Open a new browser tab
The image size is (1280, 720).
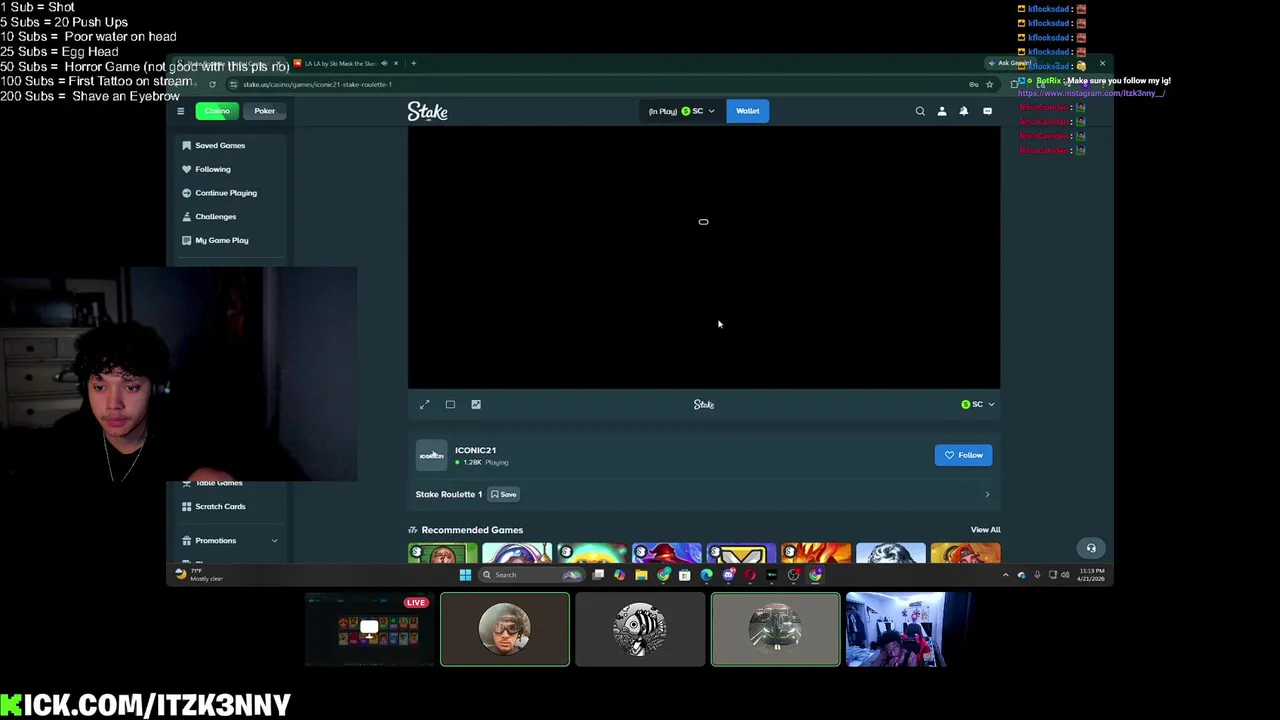pos(413,63)
